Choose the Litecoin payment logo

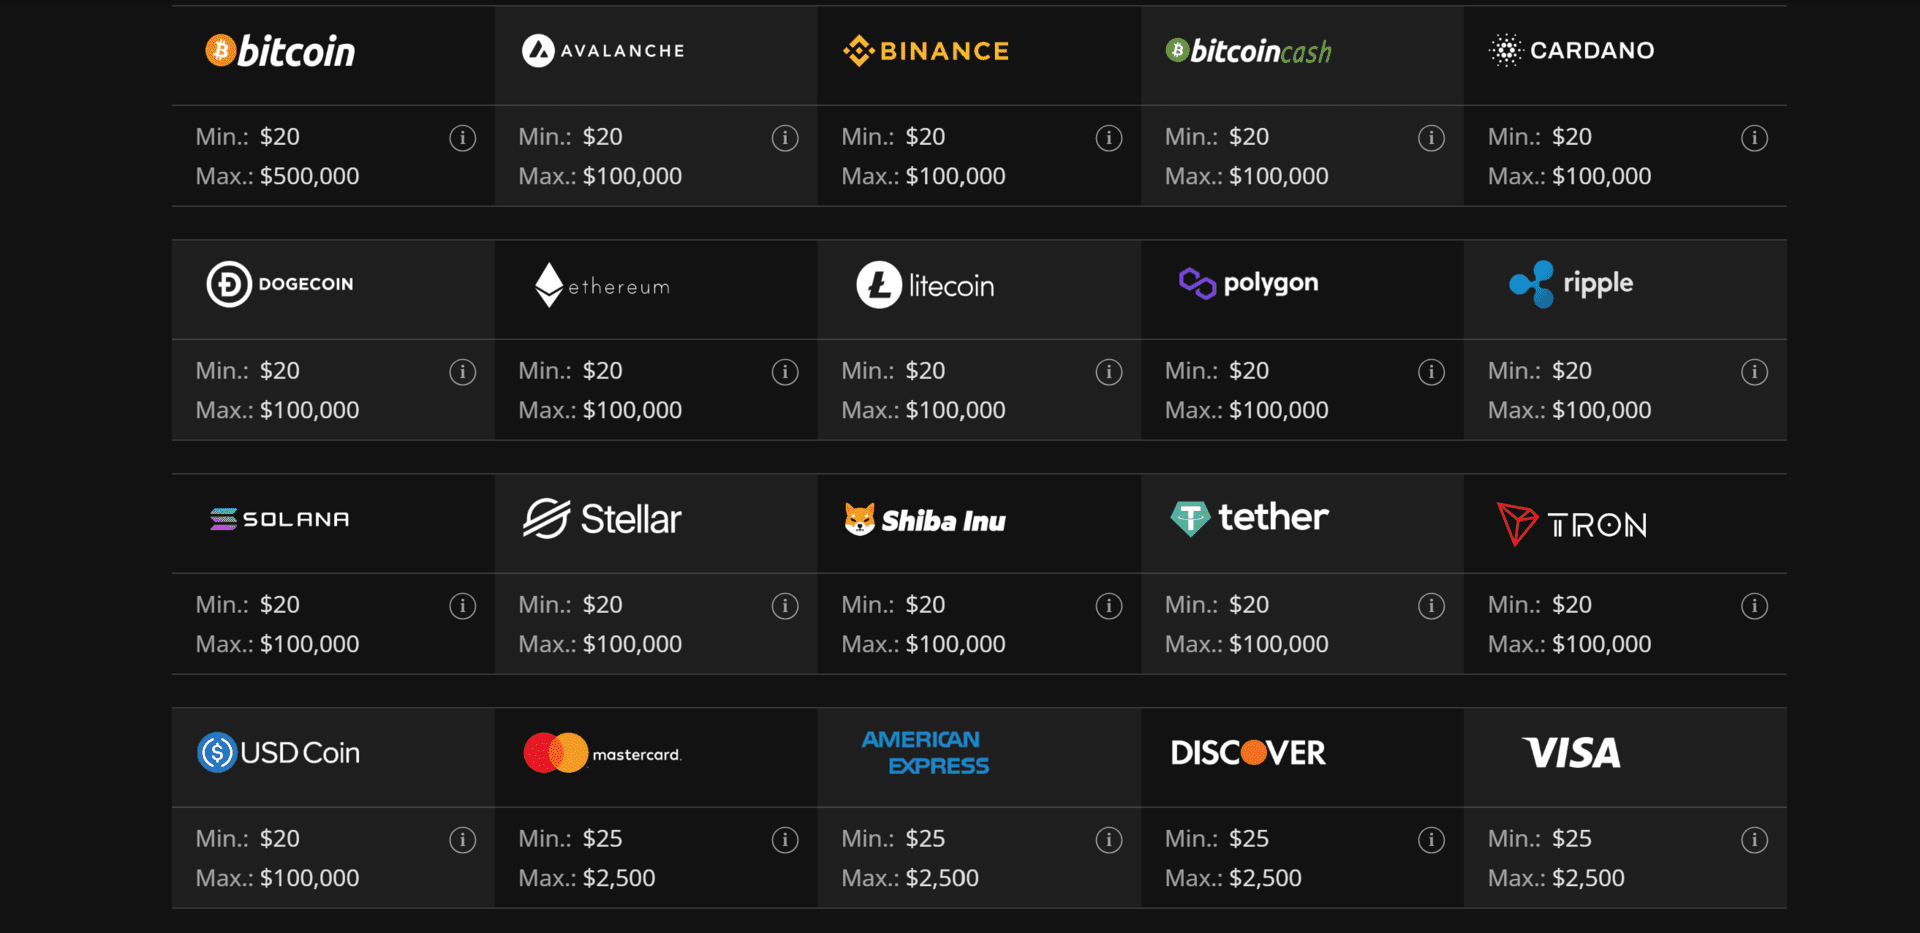point(925,285)
